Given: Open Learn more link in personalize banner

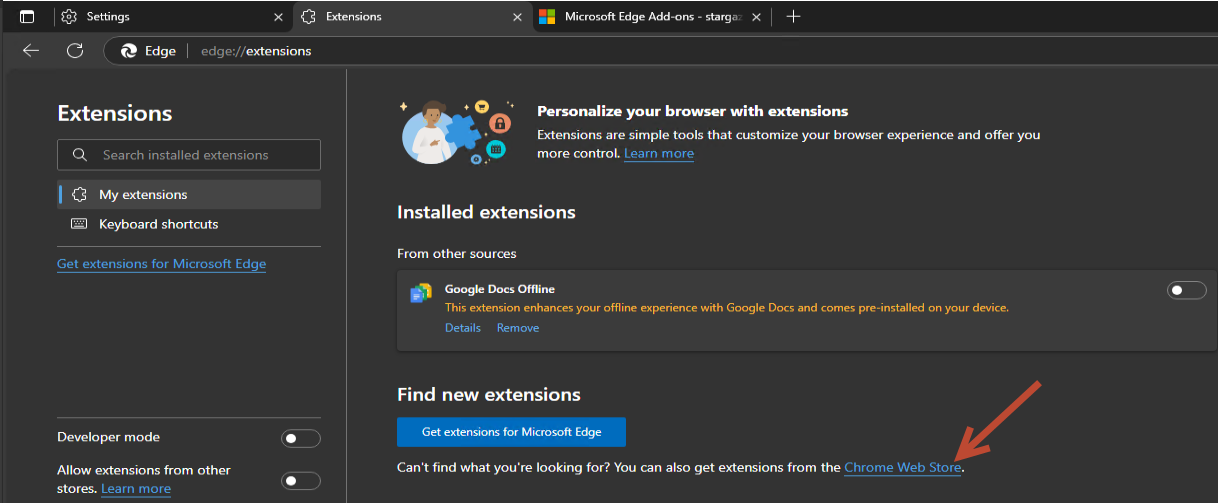Looking at the screenshot, I should coord(659,153).
